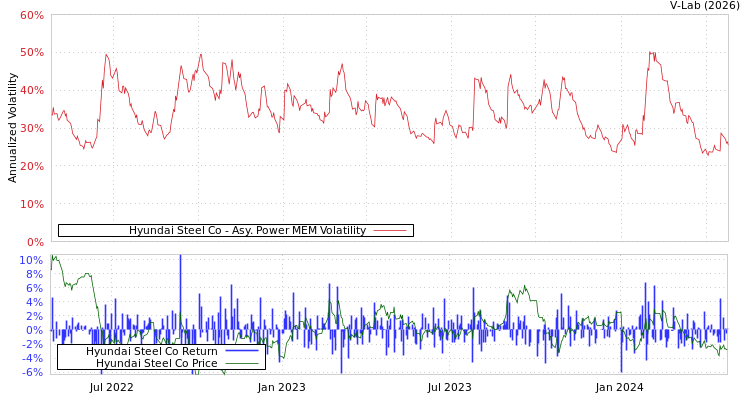The image size is (750, 400).
Task: Click the 8% label on return axis
Action: (34, 274)
